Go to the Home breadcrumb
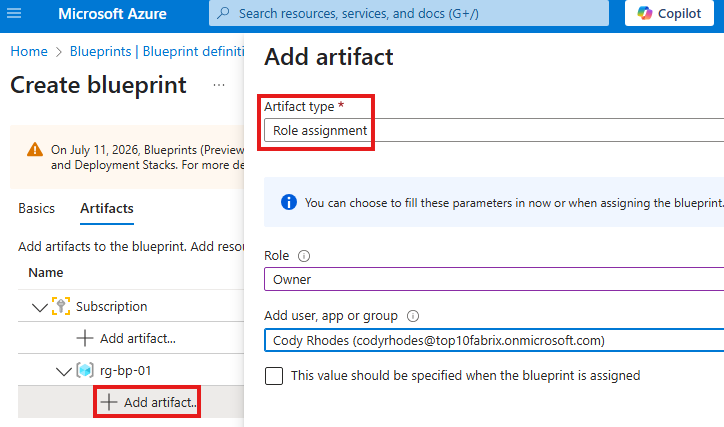Screen dimensions: 724x427 (29, 51)
